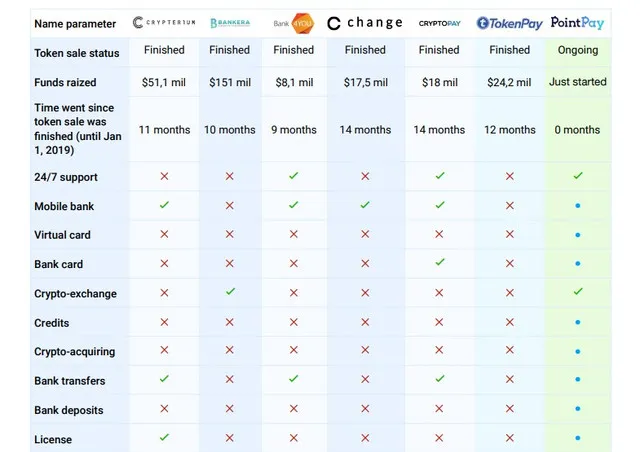Viewport: 640px width, 452px height.
Task: Click Crypterium's License green checkmark
Action: [164, 437]
